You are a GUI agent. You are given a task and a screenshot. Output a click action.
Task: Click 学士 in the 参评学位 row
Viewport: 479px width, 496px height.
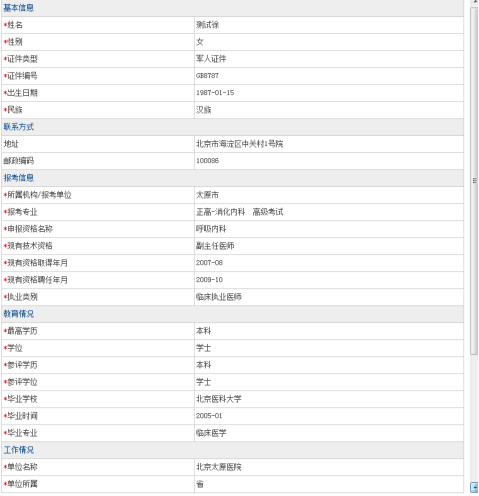coord(204,382)
